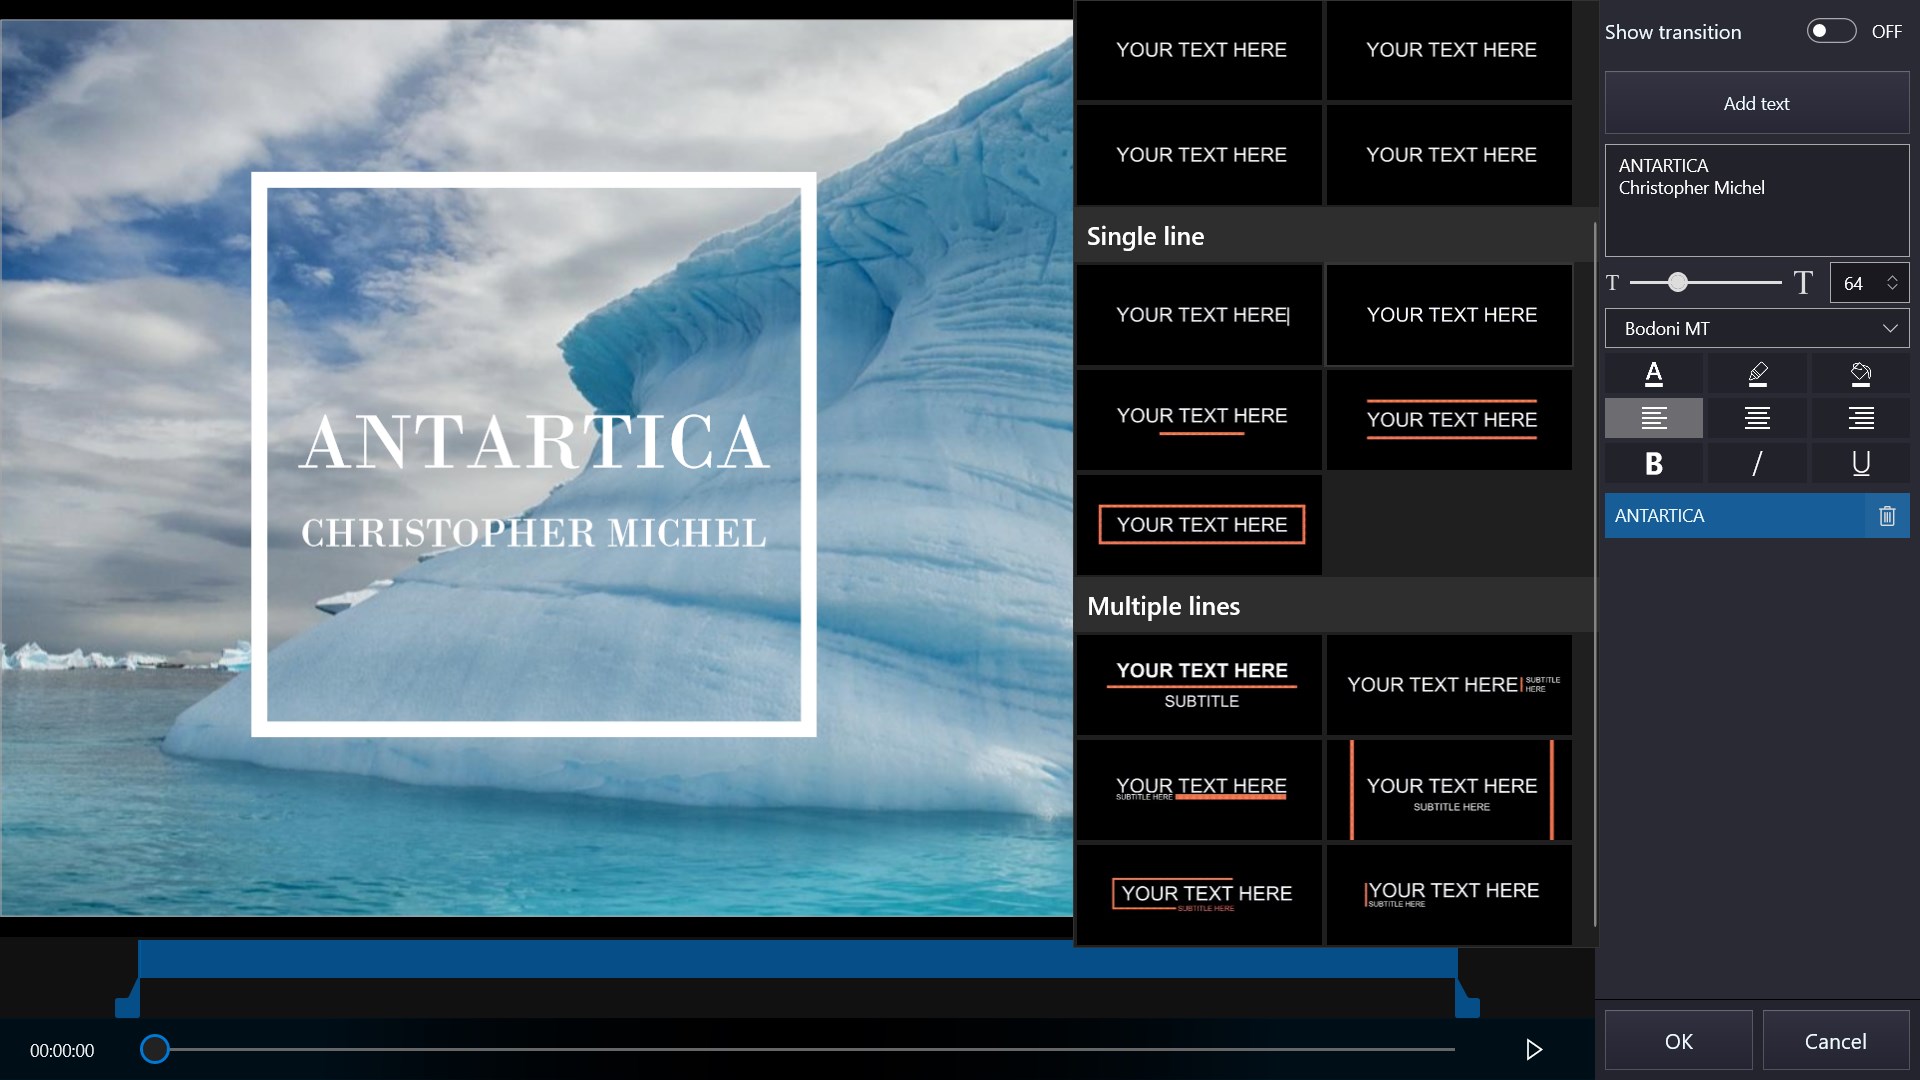Delete the ANTARTICA text layer
Screen dimensions: 1920x1080
pos(1887,515)
